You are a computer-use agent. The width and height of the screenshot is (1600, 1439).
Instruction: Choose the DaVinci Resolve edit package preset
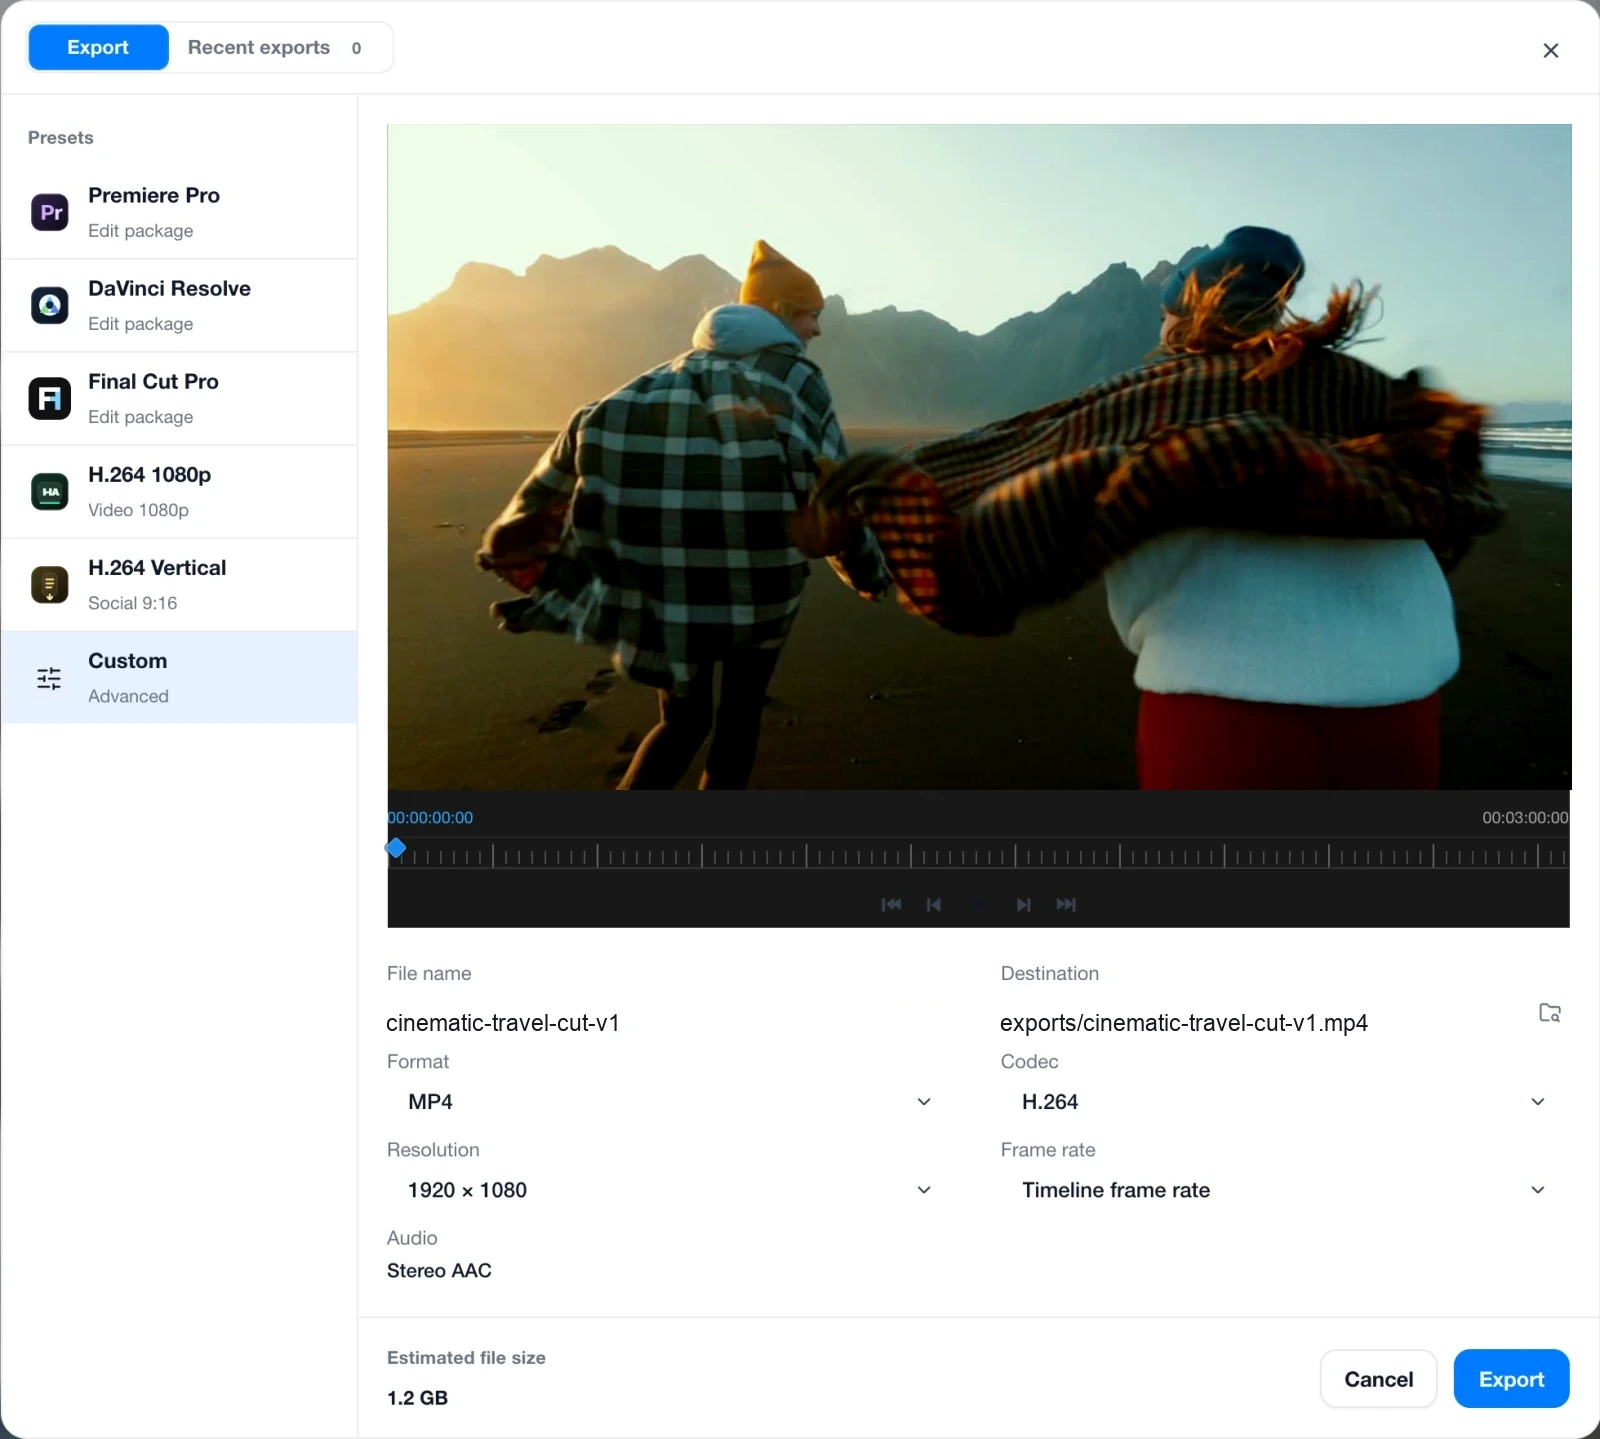180,306
